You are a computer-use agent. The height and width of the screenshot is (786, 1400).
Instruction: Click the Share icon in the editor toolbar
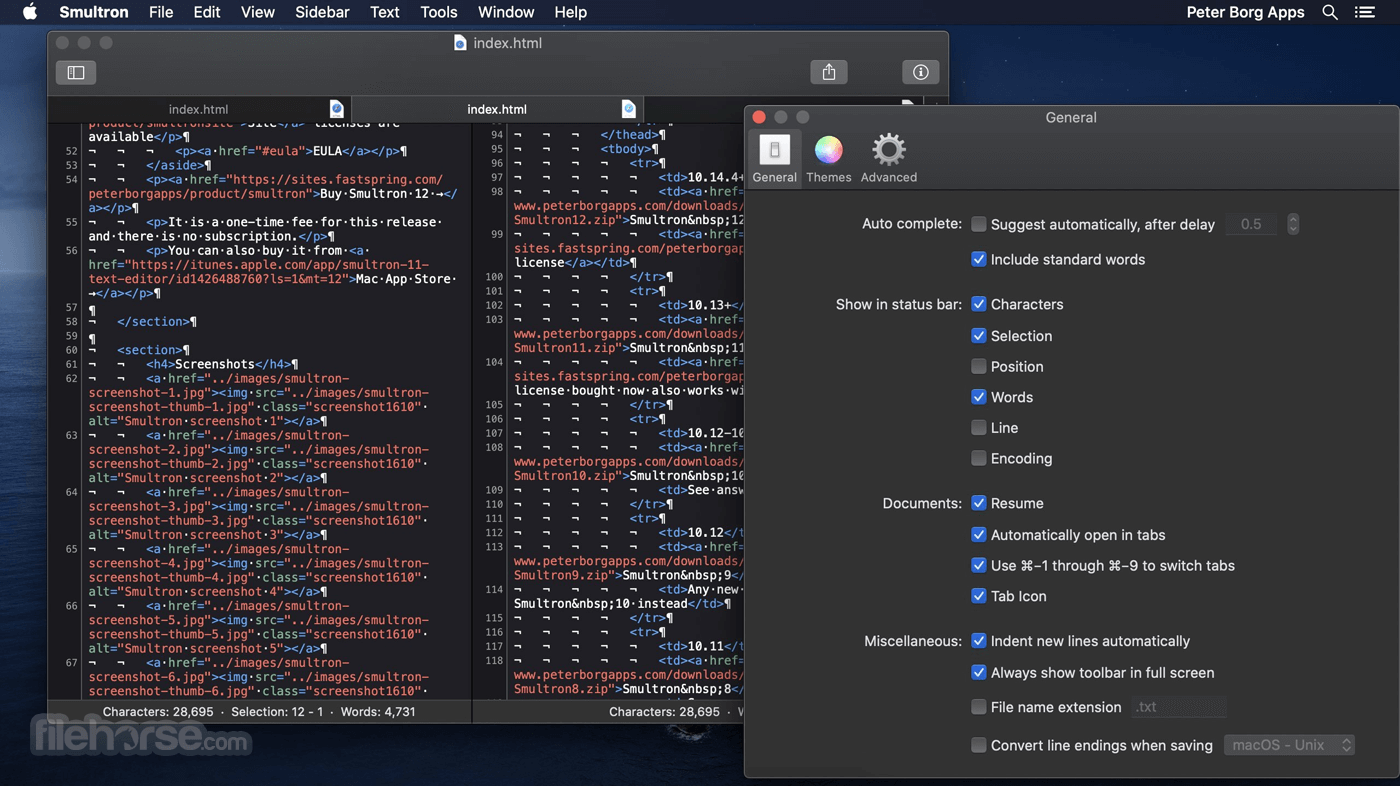click(x=829, y=72)
